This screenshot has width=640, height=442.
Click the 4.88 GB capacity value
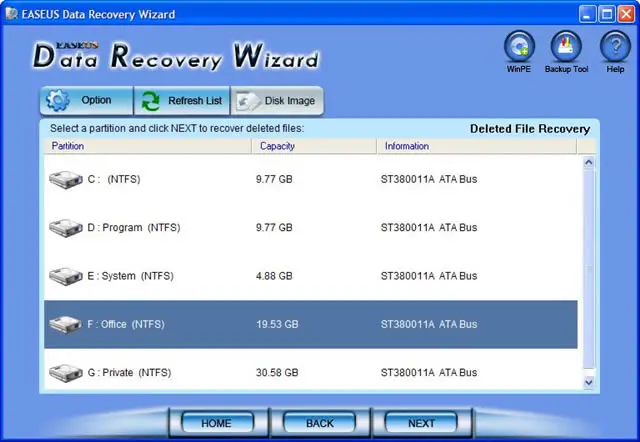274,276
